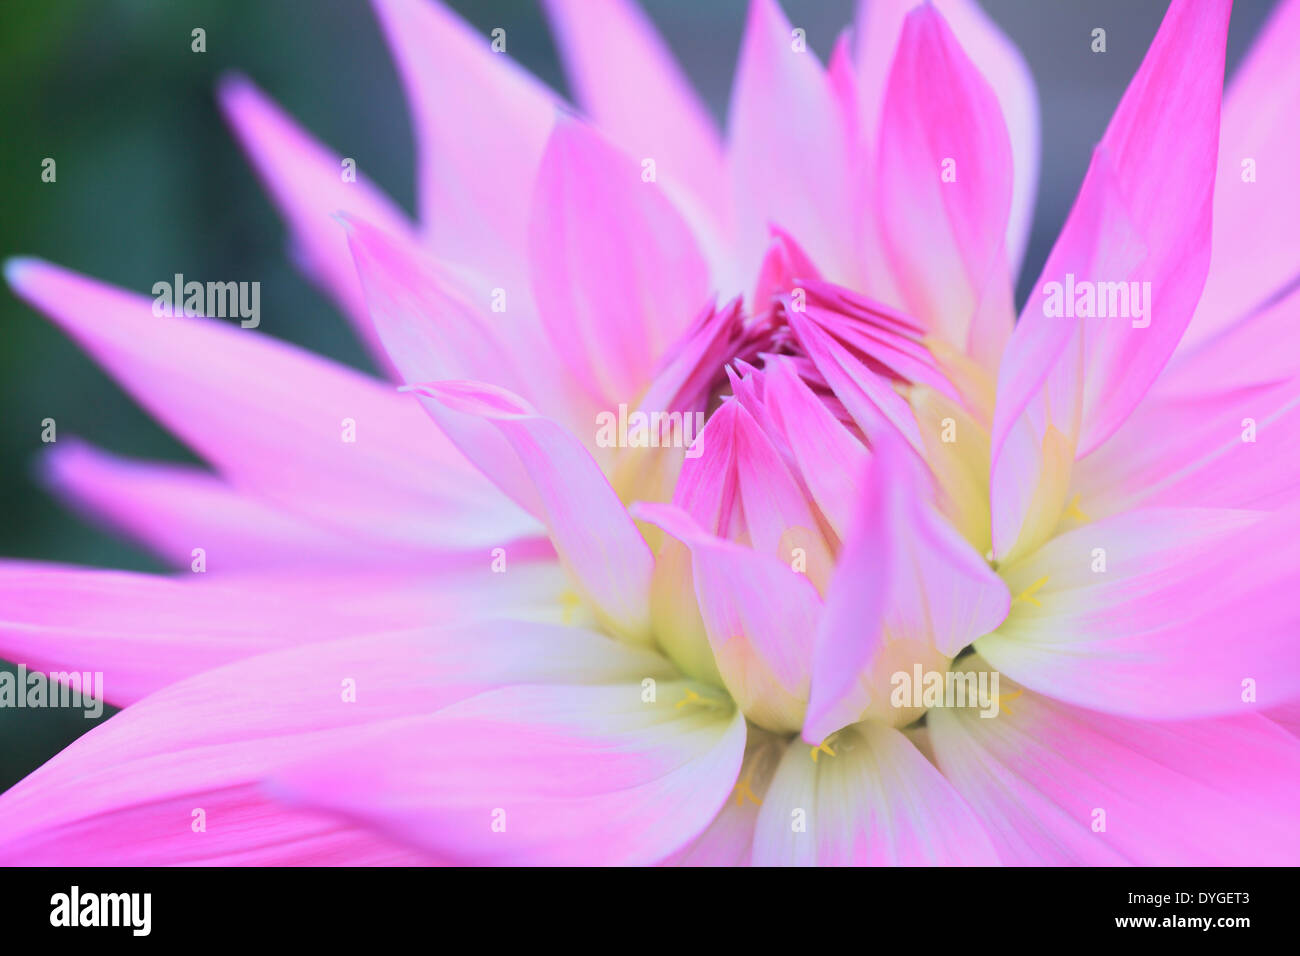This screenshot has width=1300, height=956.
Task: Click the www.alamy.com text in the black footer
Action: point(1183,922)
